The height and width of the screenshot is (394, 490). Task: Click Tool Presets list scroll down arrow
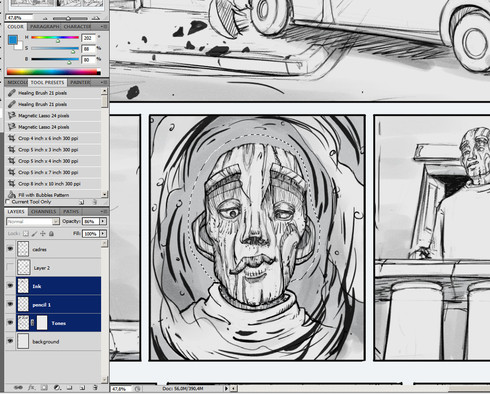(x=105, y=194)
